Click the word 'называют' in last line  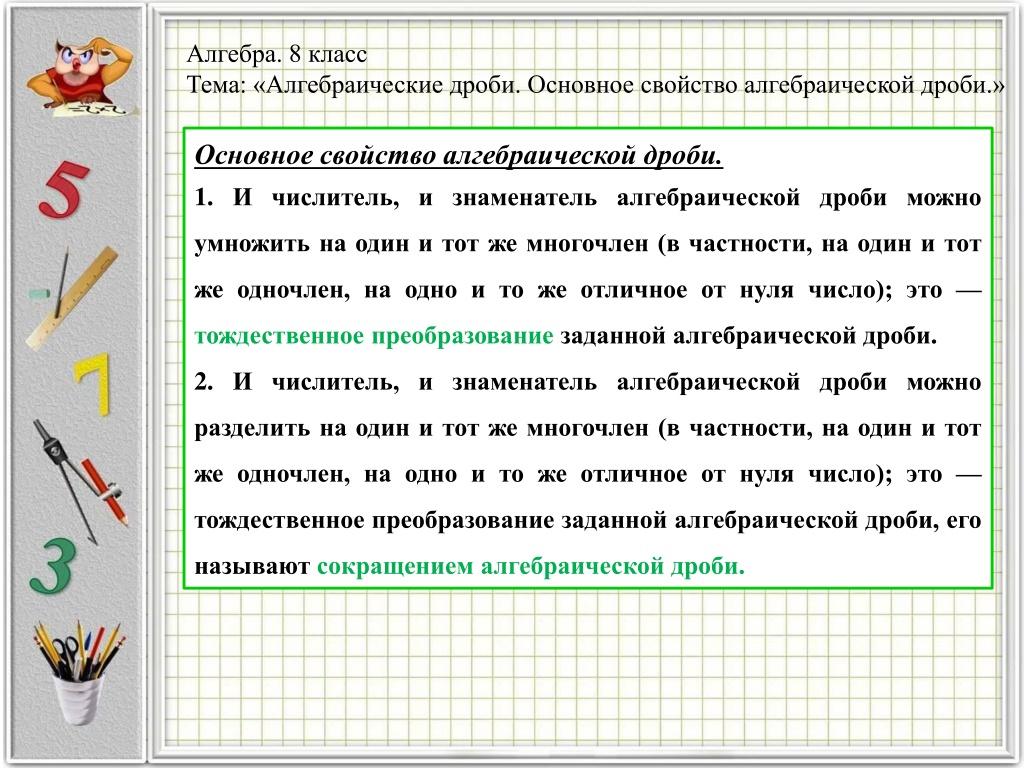pos(252,566)
